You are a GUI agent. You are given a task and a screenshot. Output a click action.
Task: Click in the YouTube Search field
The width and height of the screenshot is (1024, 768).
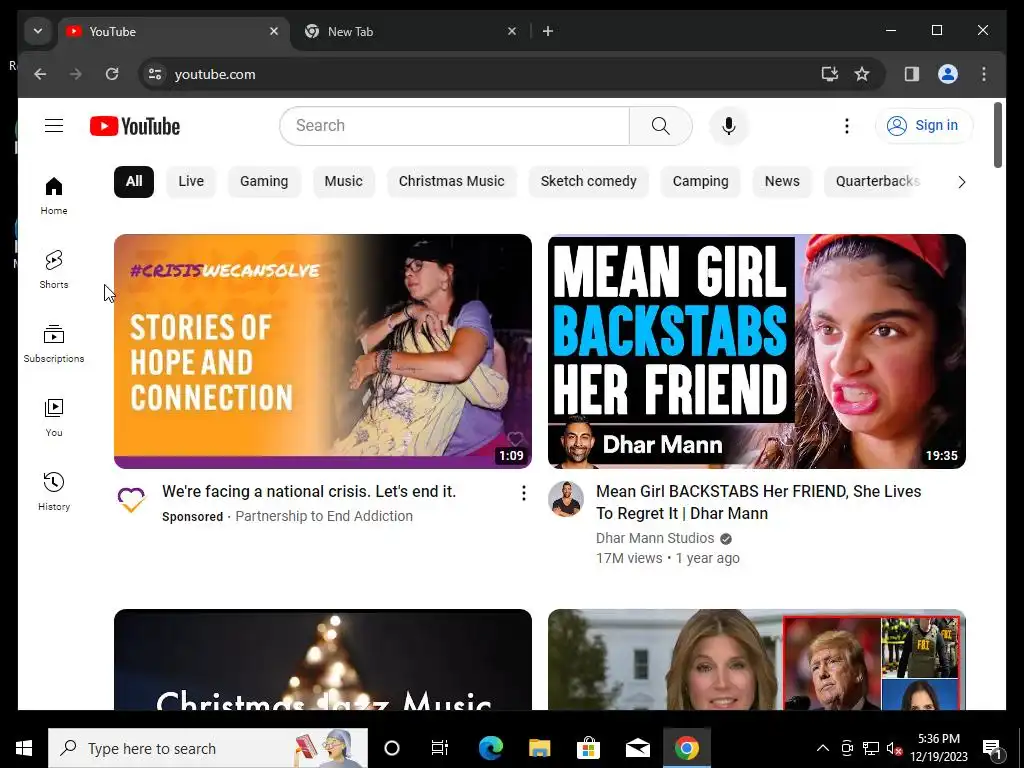[455, 126]
